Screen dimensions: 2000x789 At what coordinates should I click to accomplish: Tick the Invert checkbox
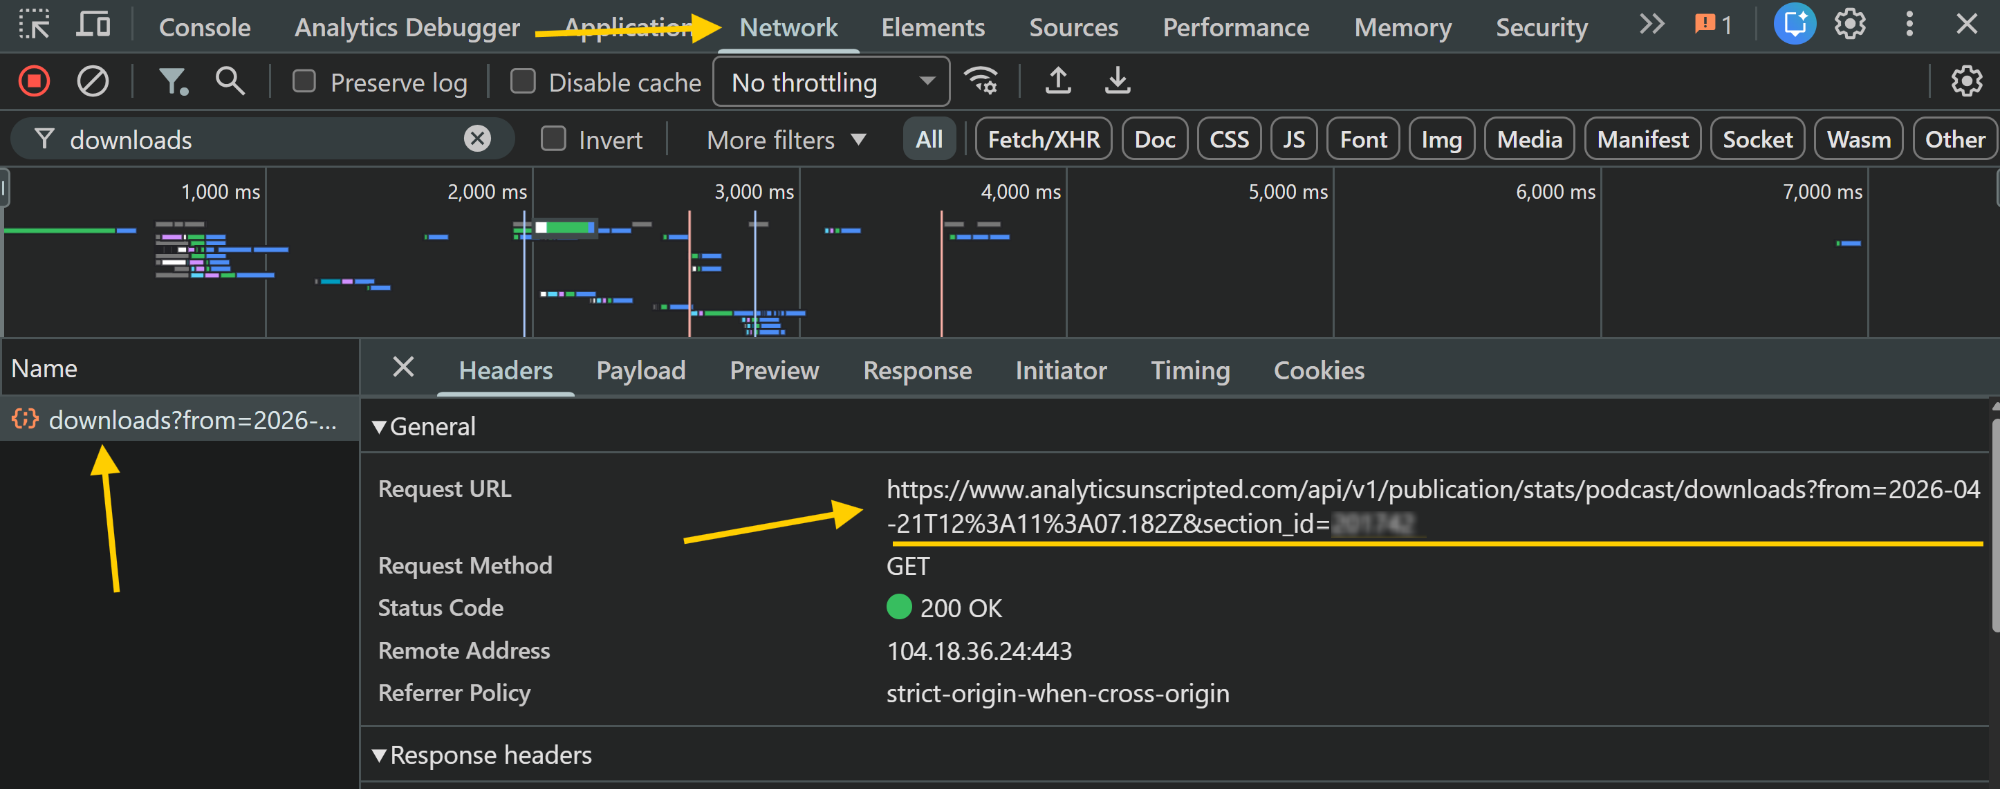553,139
